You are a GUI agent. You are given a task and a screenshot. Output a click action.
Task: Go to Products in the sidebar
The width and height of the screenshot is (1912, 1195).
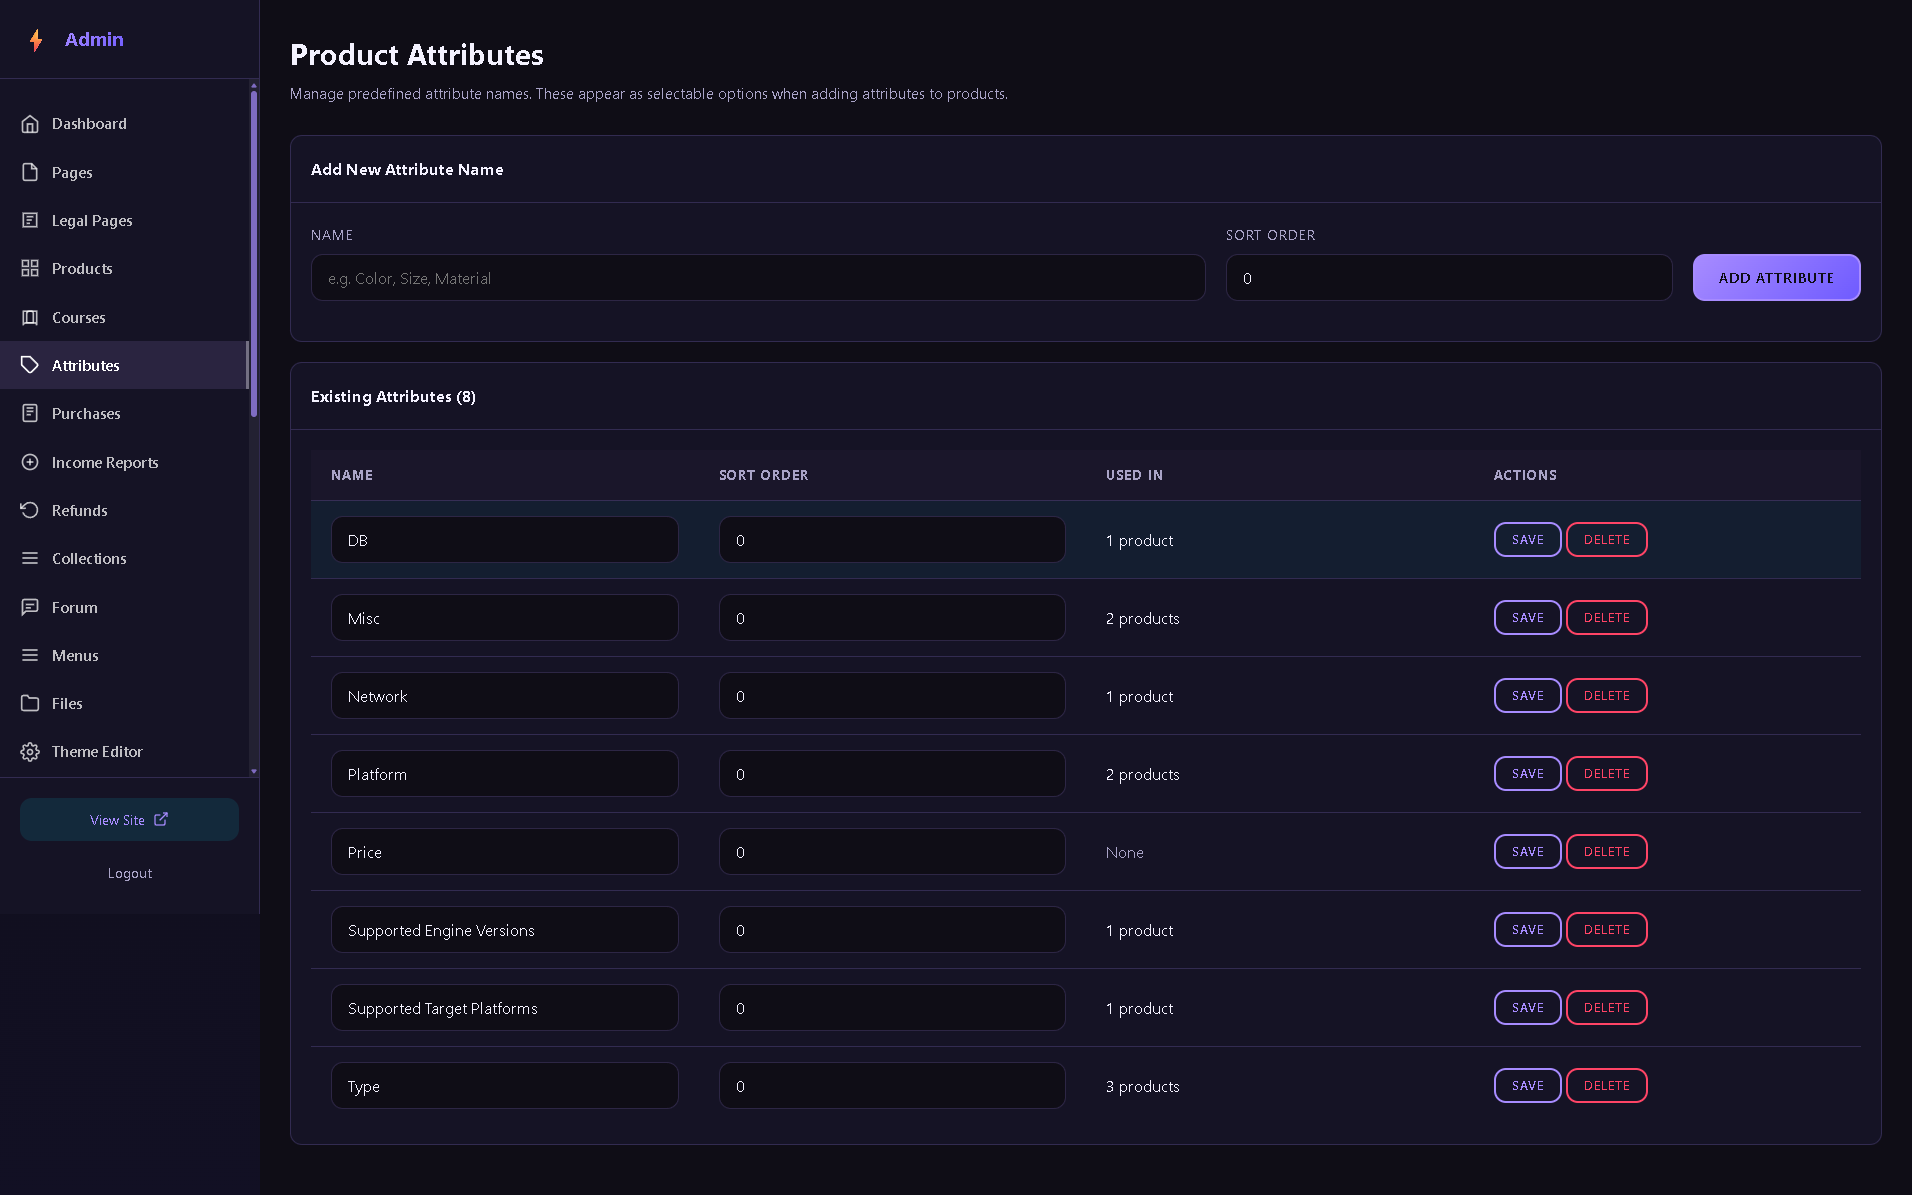[124, 268]
